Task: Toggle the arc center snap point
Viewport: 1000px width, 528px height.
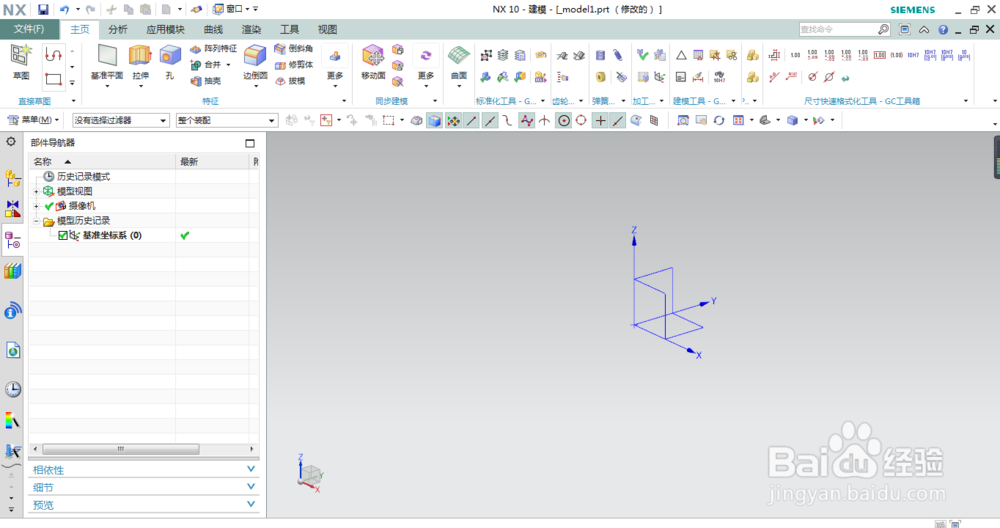Action: (x=564, y=121)
